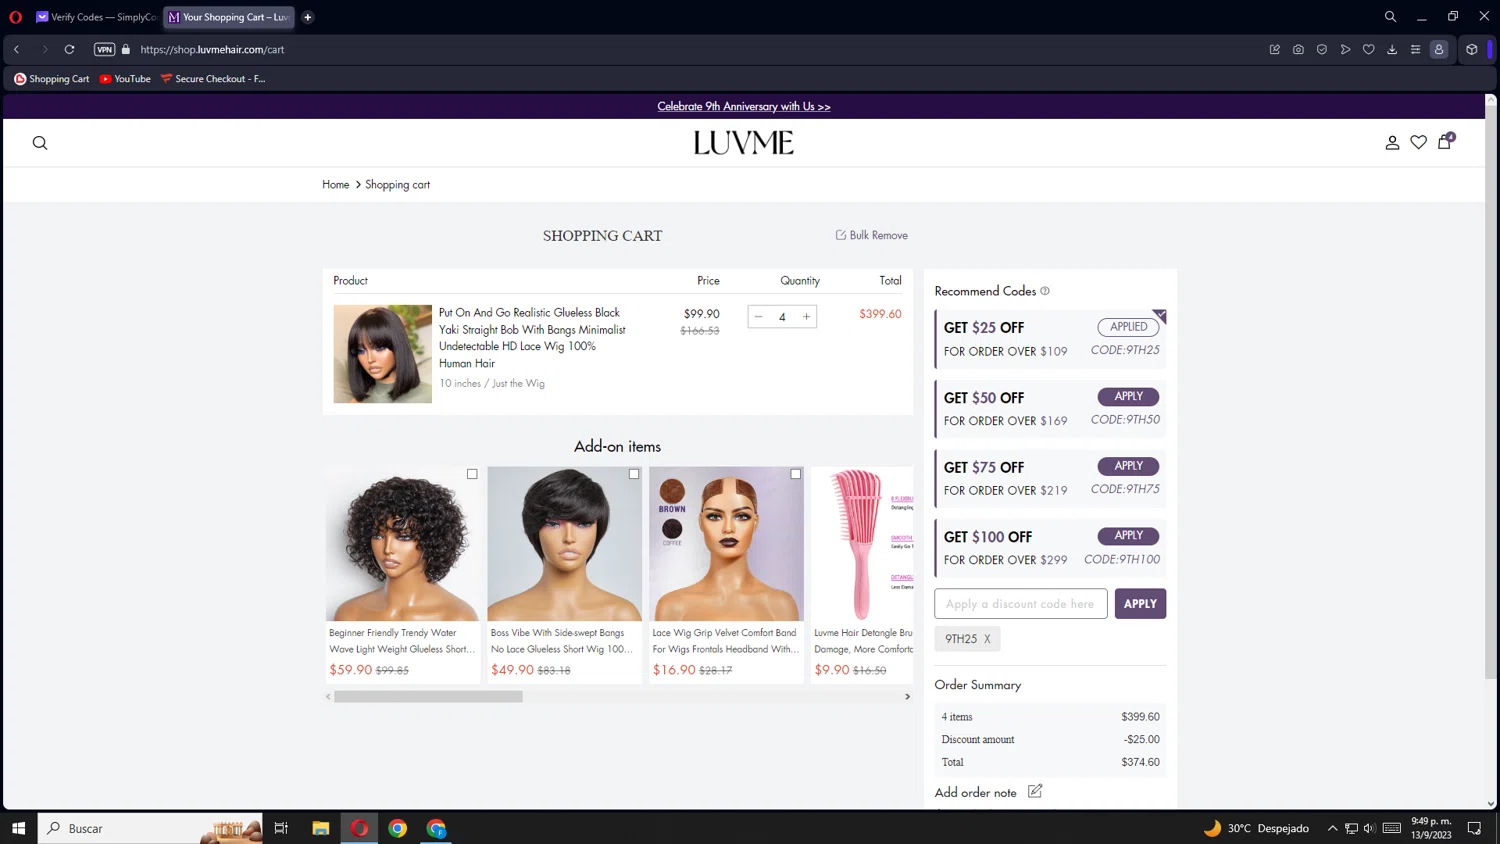Open the Opera player flow icon
This screenshot has height=844, width=1500.
point(1346,49)
